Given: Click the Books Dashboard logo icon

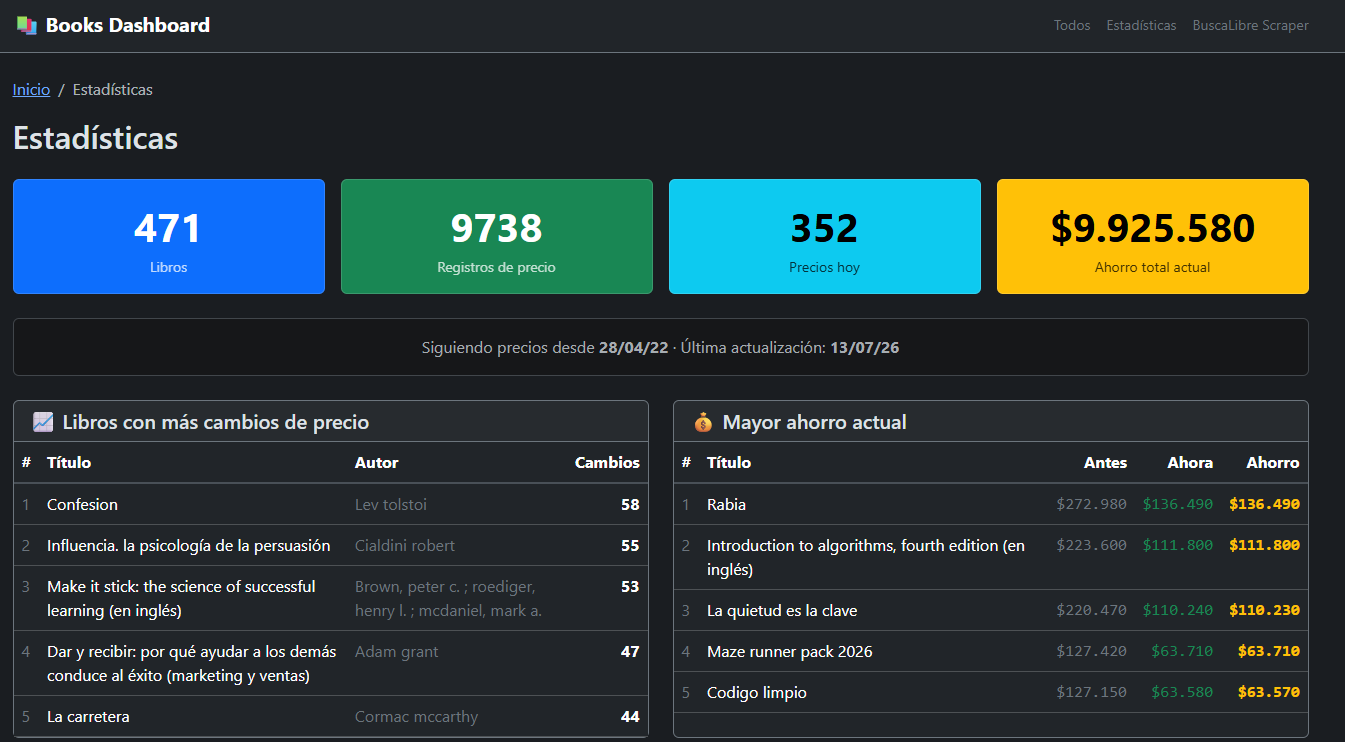Looking at the screenshot, I should [27, 25].
